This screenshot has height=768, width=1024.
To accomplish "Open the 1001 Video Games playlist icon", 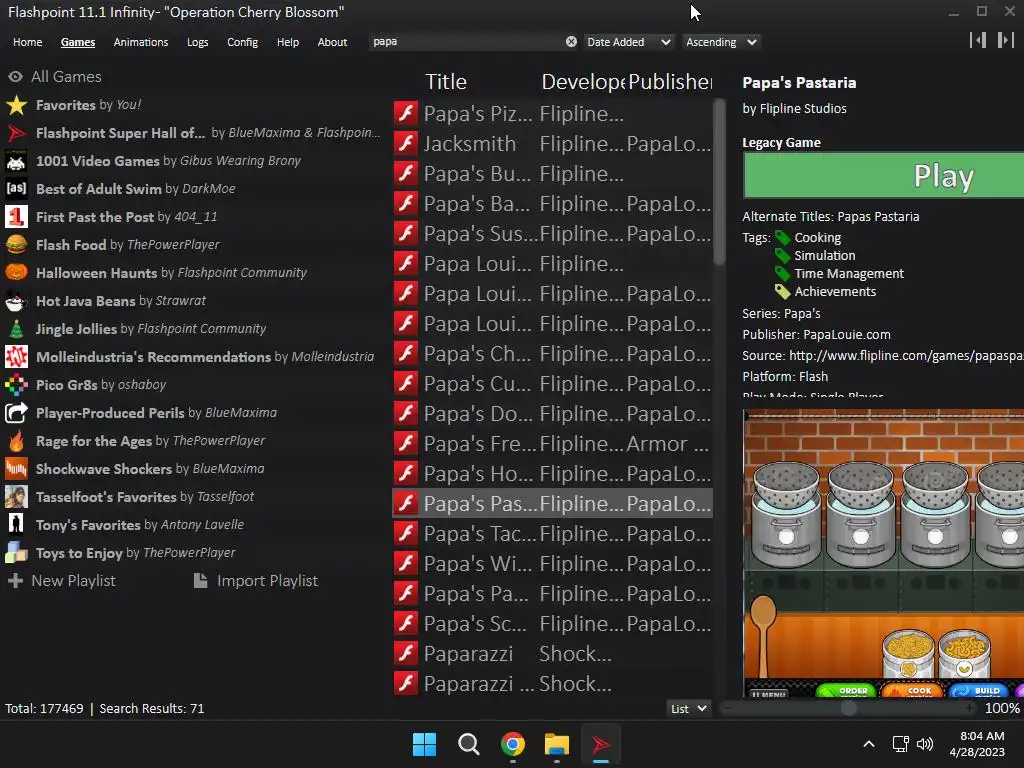I will click(16, 161).
